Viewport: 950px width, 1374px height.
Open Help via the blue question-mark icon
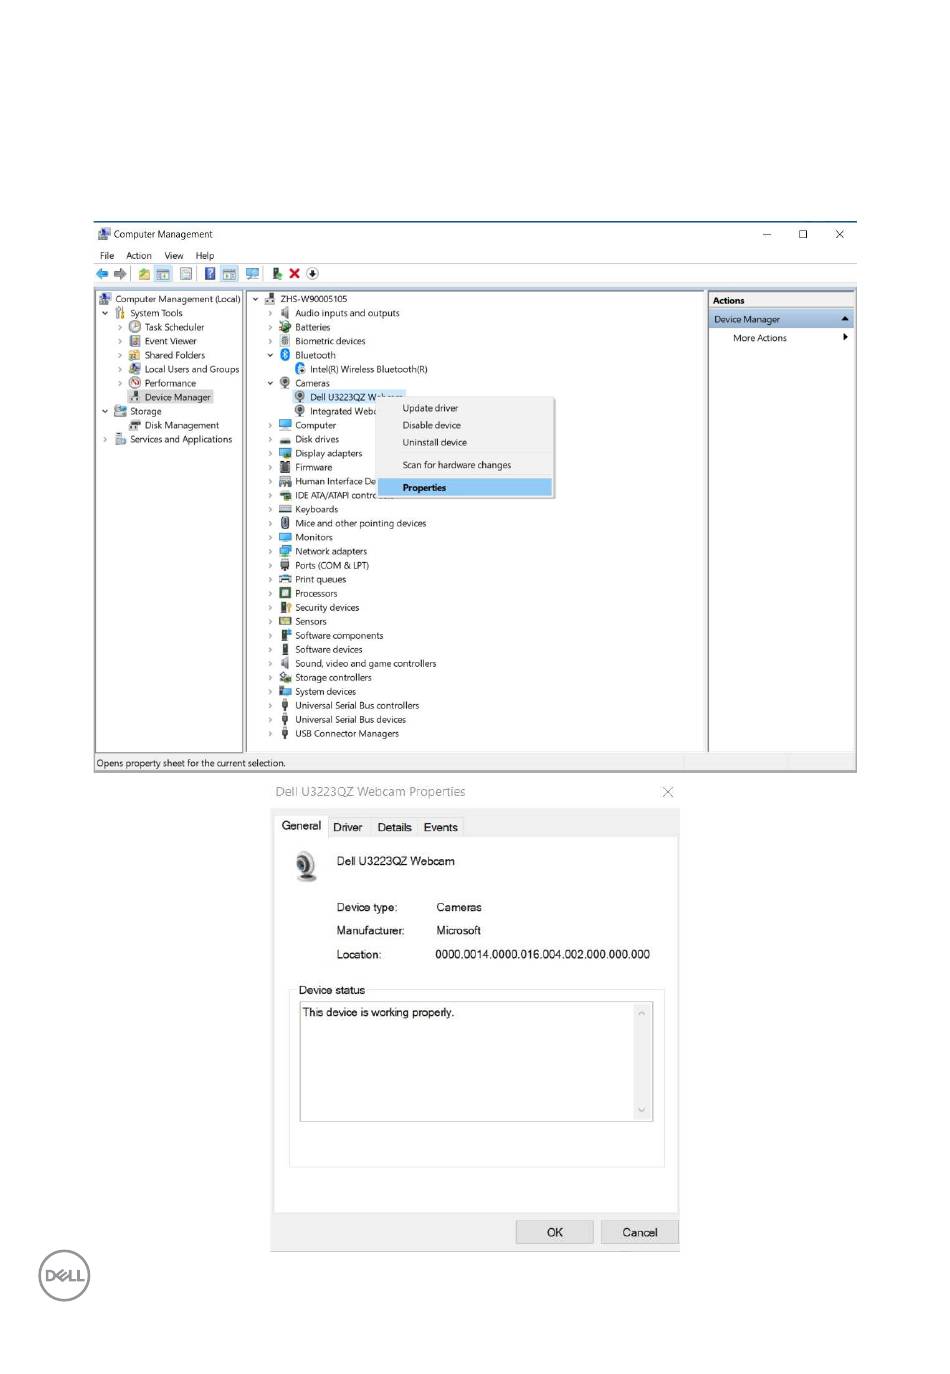(210, 273)
